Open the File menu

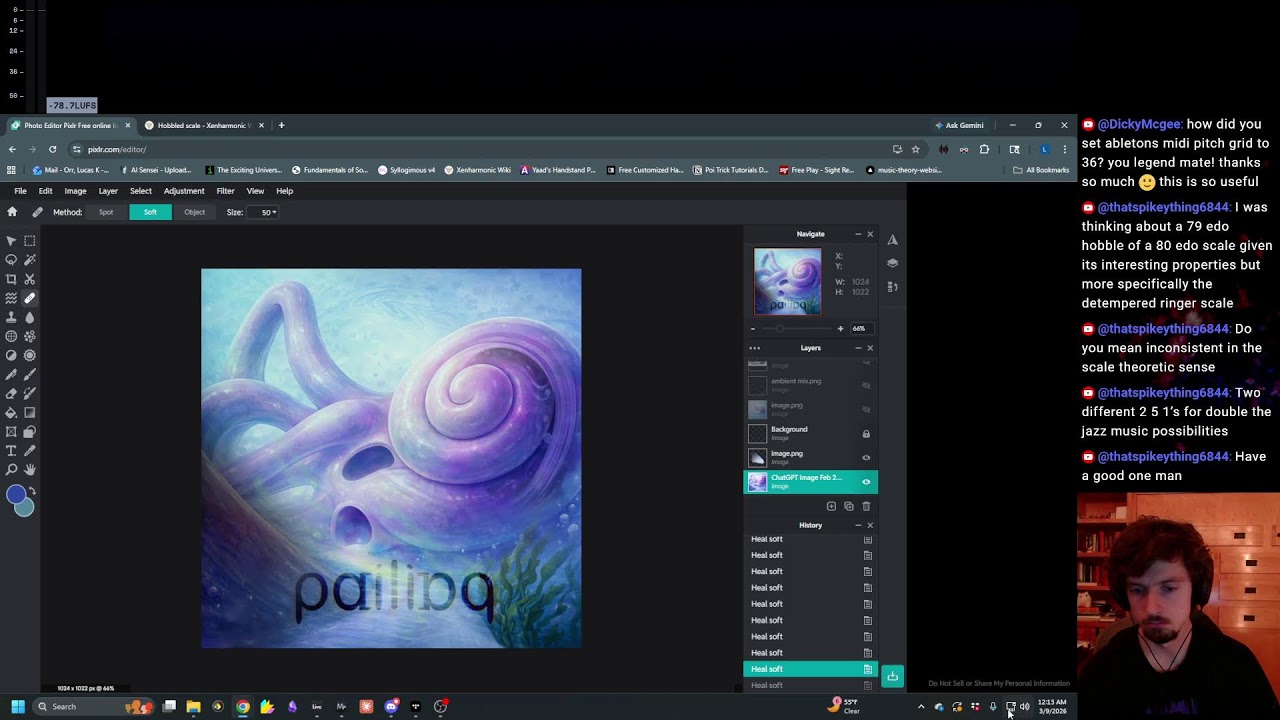click(20, 191)
